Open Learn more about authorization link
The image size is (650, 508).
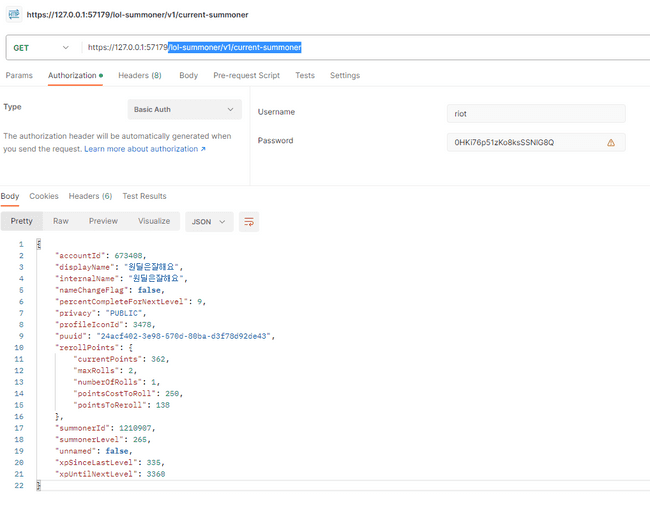coord(144,149)
